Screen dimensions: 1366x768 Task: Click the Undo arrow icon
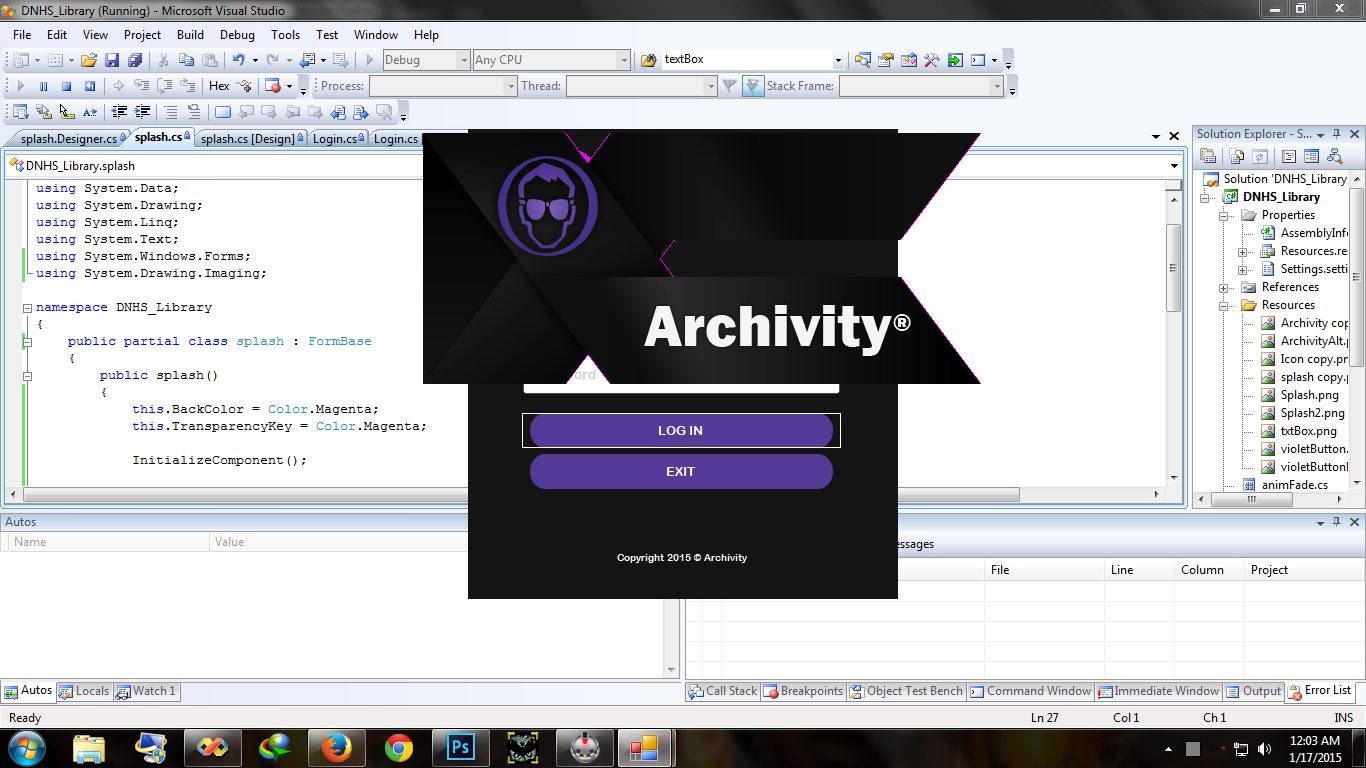(x=239, y=60)
